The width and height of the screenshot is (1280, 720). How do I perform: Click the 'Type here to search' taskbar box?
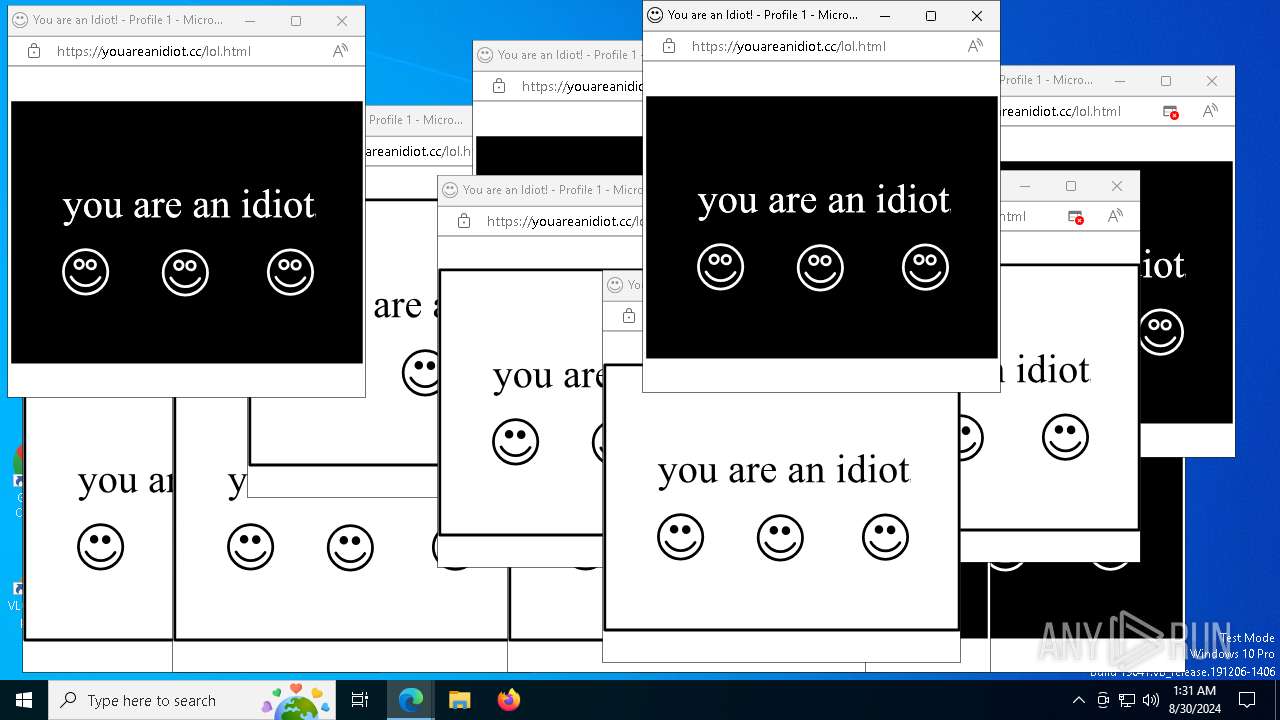192,700
